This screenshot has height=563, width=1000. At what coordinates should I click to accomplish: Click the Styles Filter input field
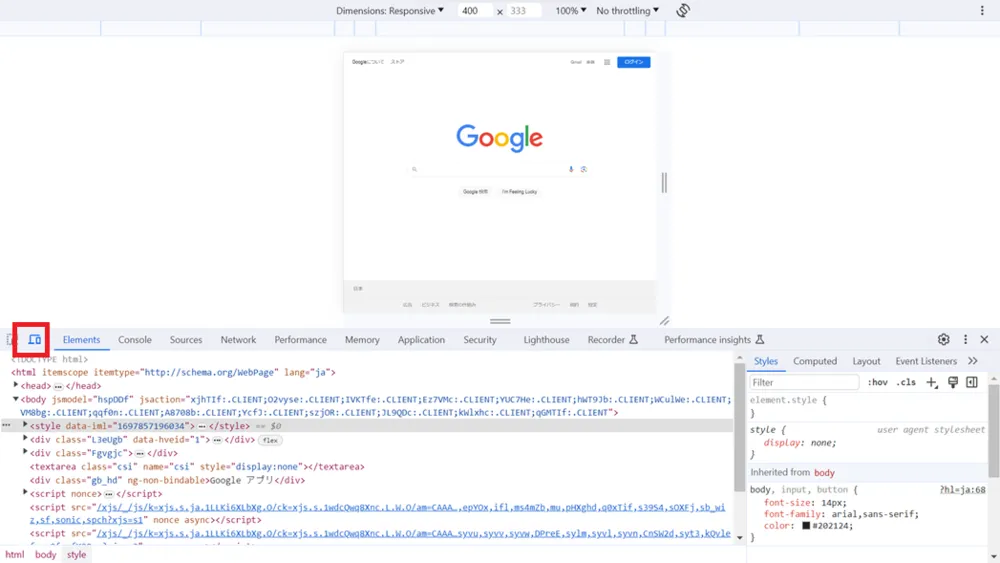click(x=804, y=383)
